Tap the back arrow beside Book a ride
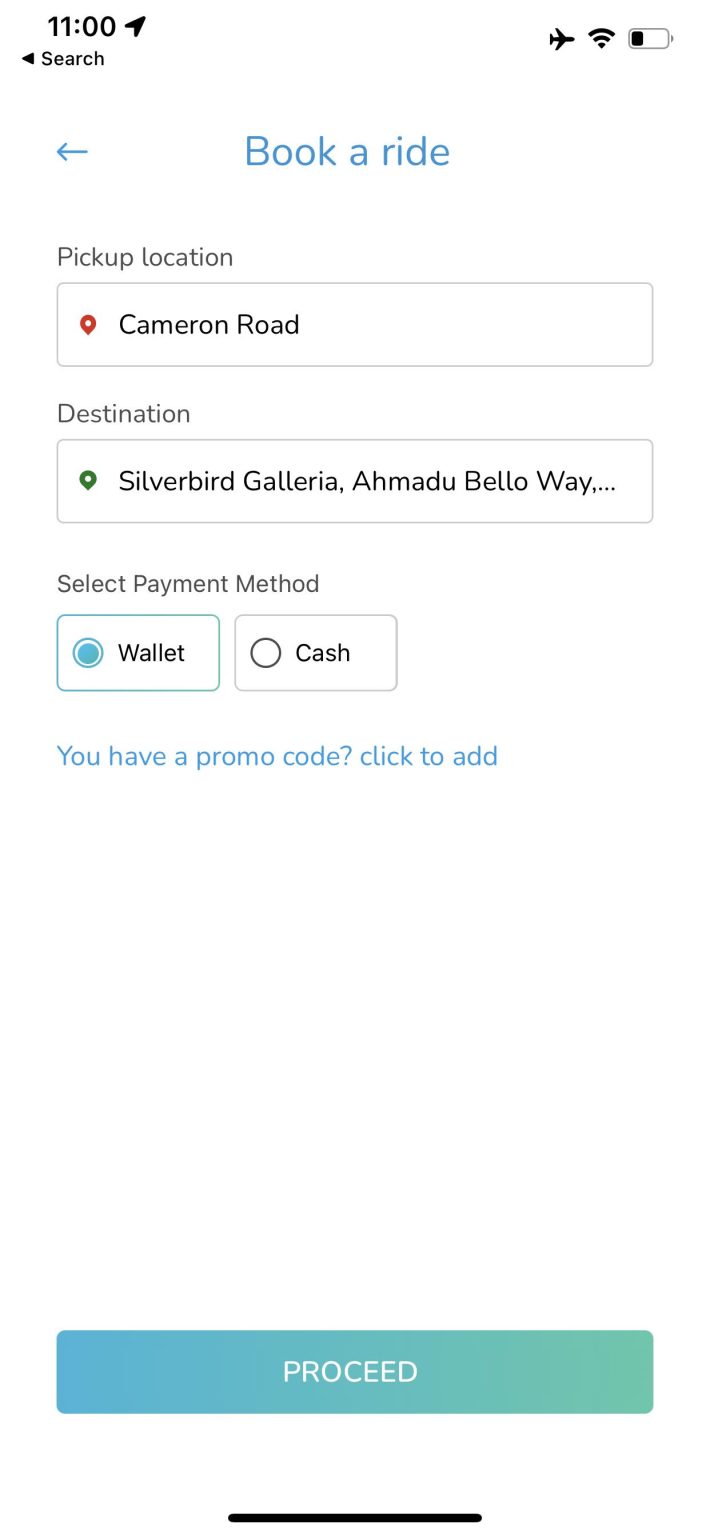This screenshot has height=1536, width=710. tap(70, 151)
